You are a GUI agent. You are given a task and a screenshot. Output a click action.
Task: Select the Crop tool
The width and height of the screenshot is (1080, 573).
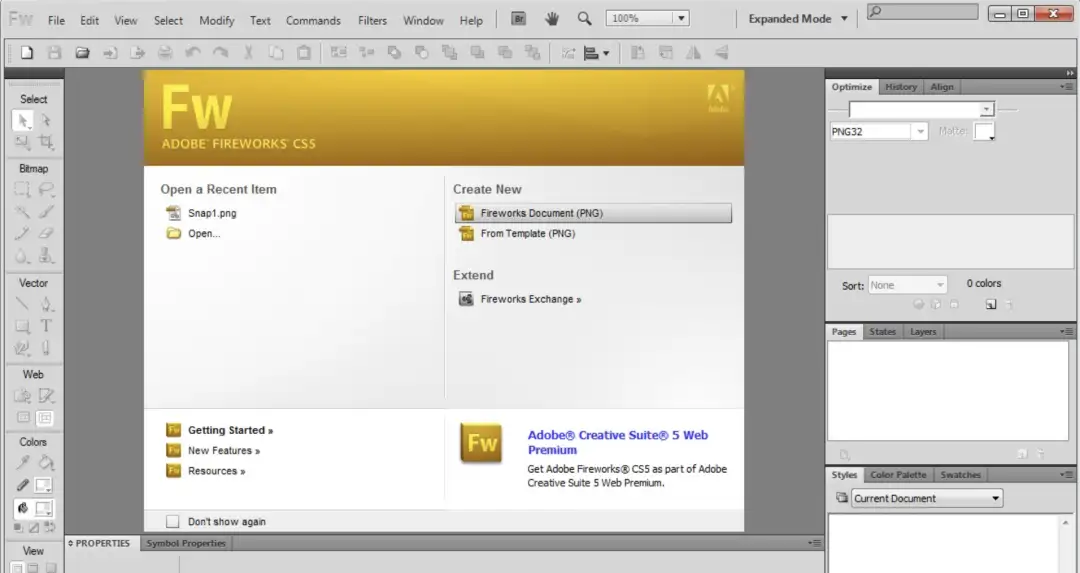point(45,143)
